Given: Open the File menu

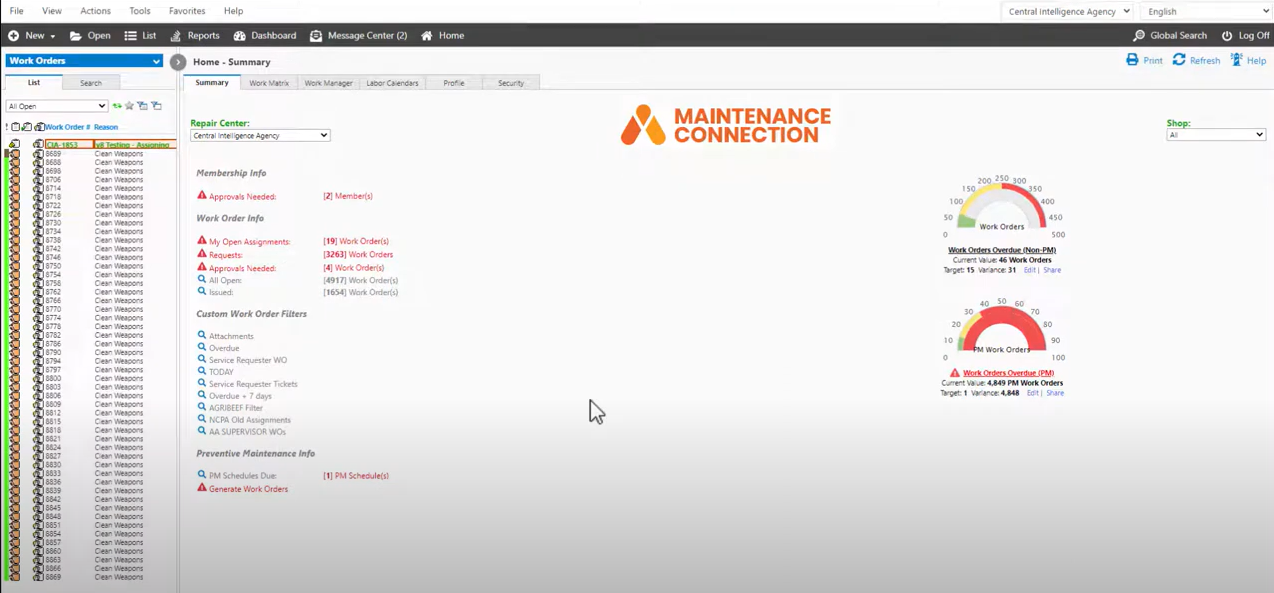Looking at the screenshot, I should (17, 11).
